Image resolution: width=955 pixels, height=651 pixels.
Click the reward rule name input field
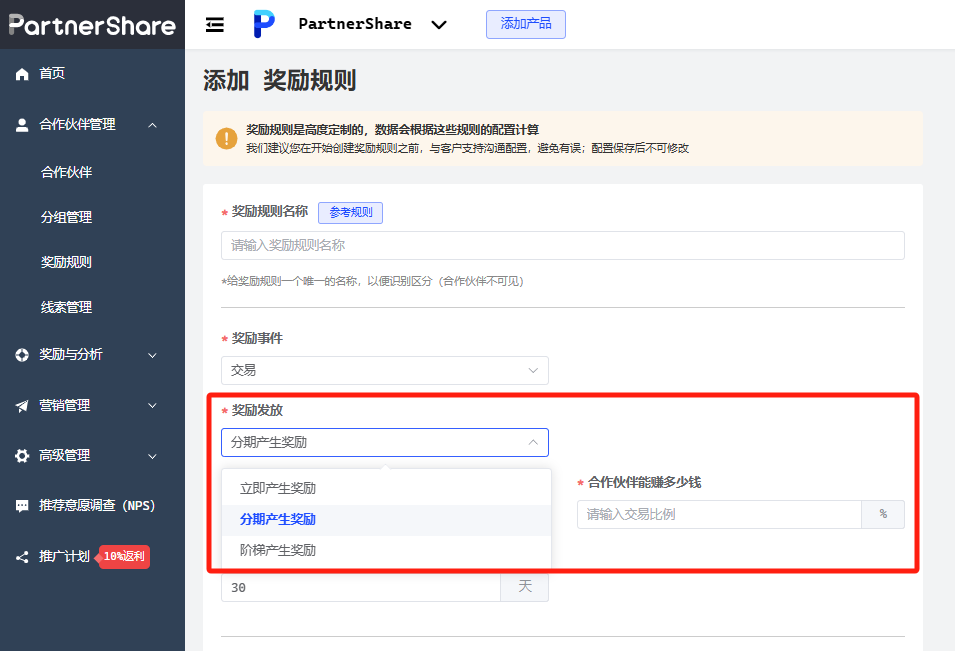point(562,245)
